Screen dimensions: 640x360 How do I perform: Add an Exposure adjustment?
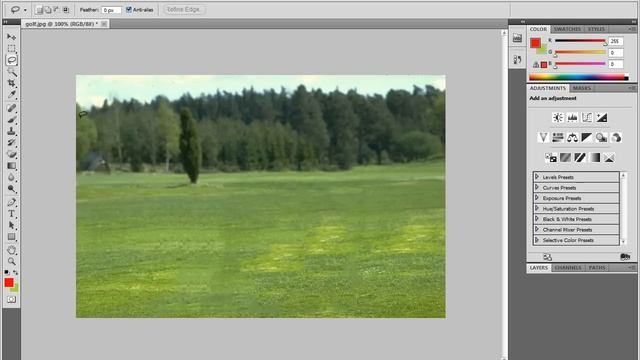602,118
